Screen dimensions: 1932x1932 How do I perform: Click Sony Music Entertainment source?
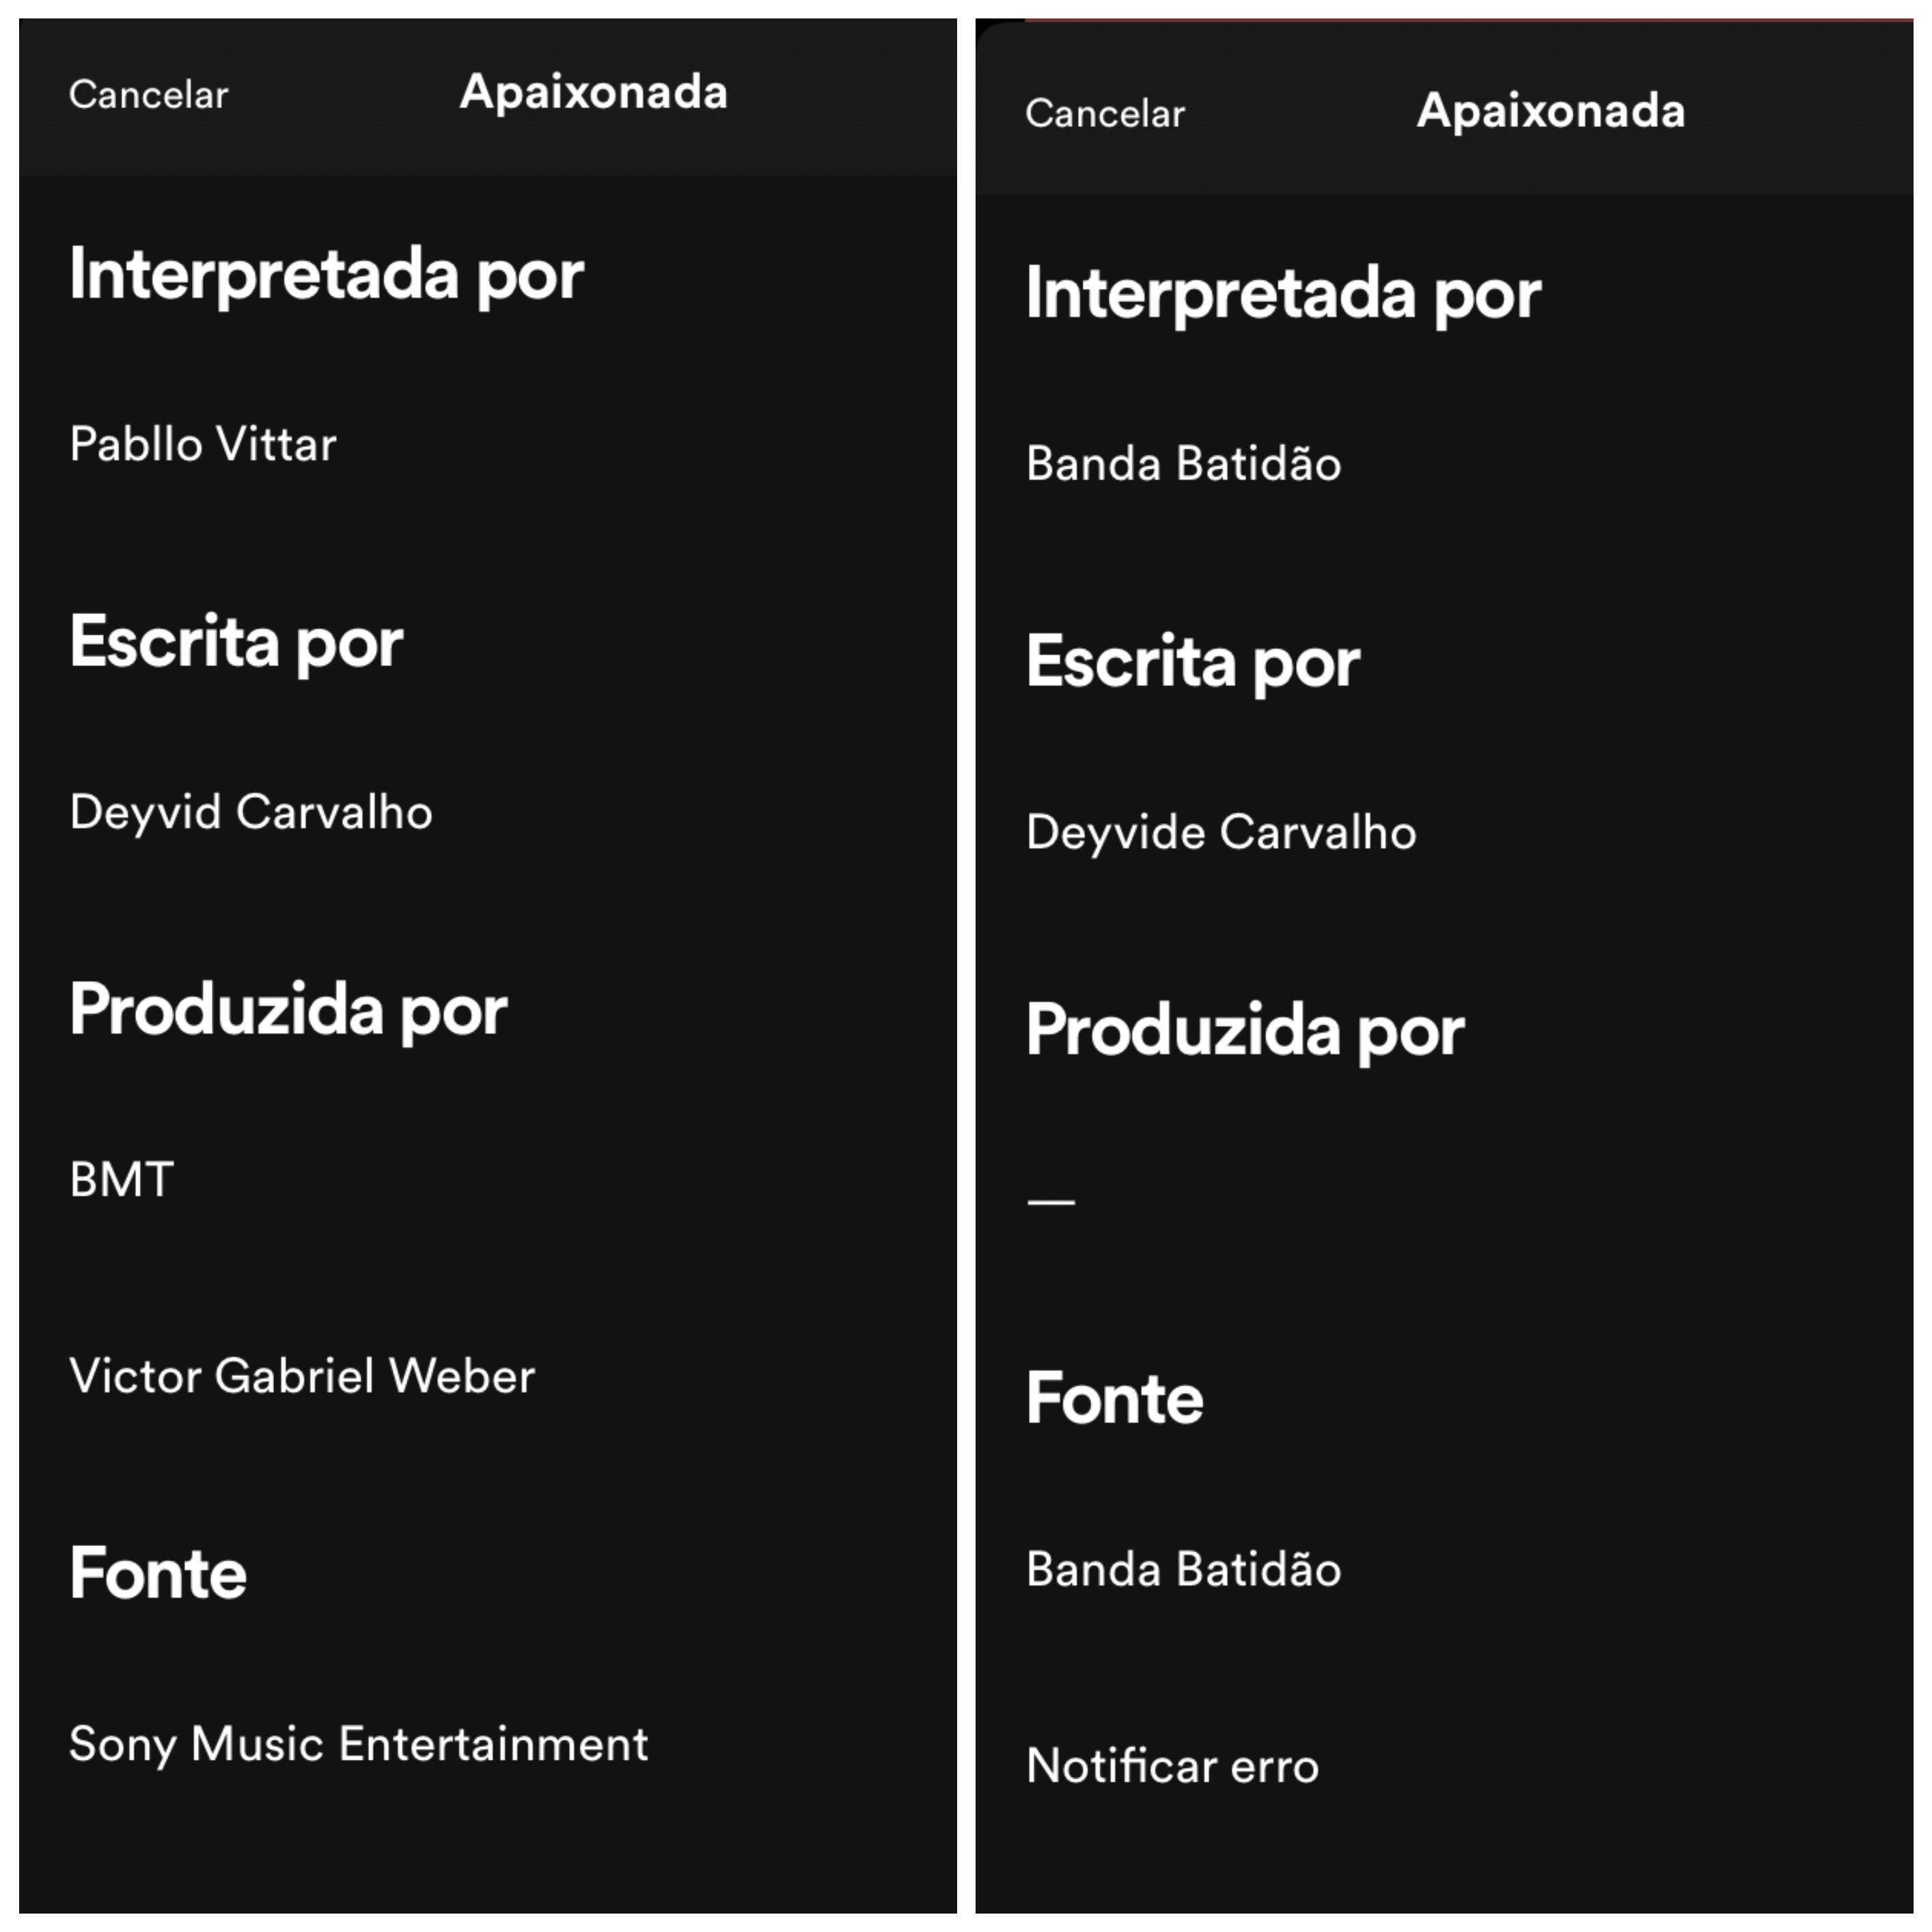(358, 1744)
